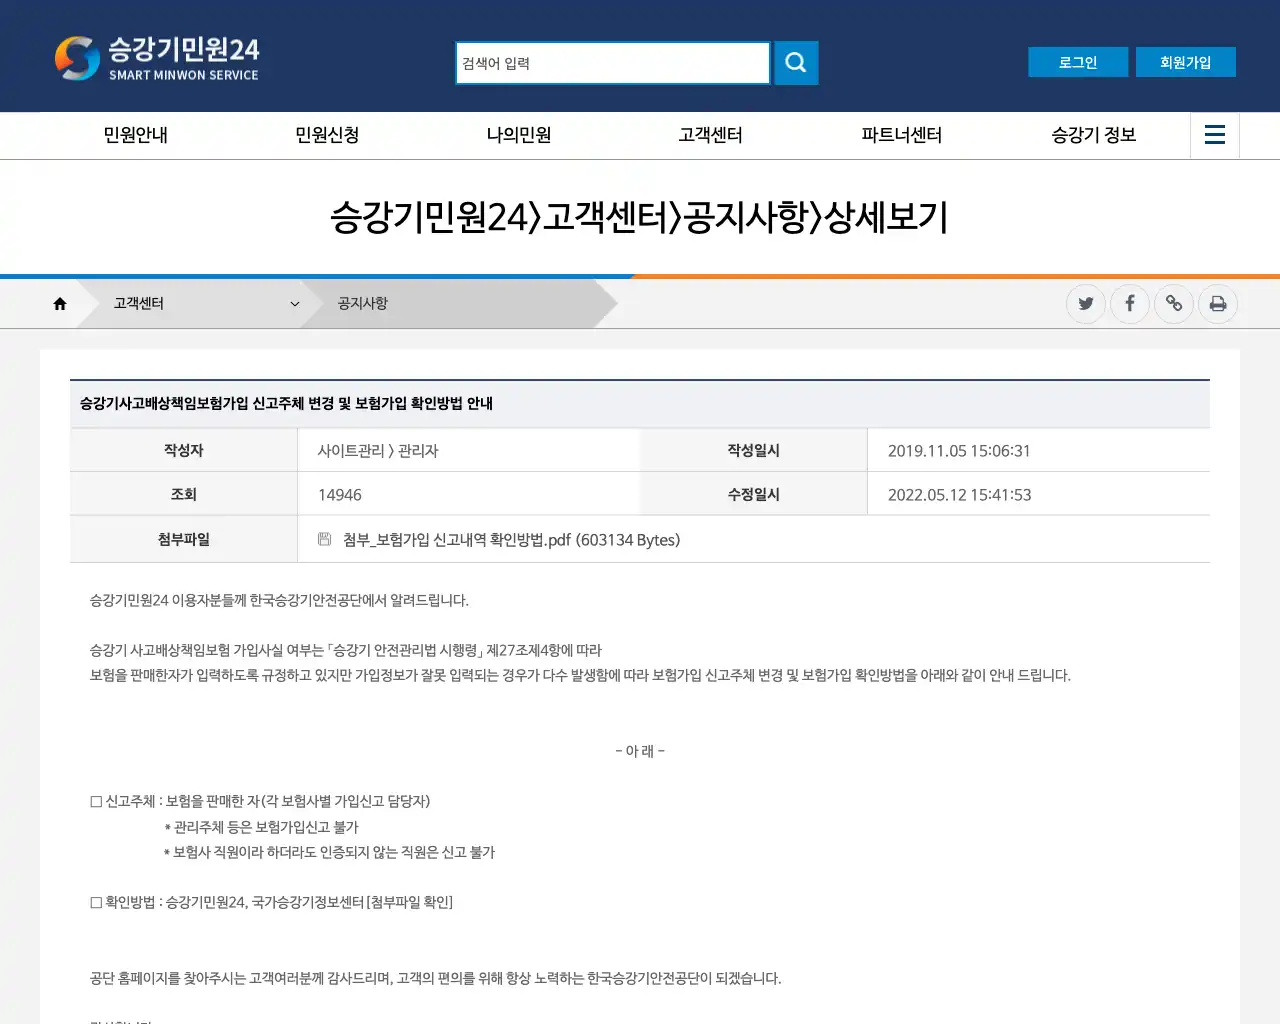Click the post title 승강기사고배상책임보험가입 신고주체 변경
This screenshot has height=1024, width=1280.
[286, 404]
